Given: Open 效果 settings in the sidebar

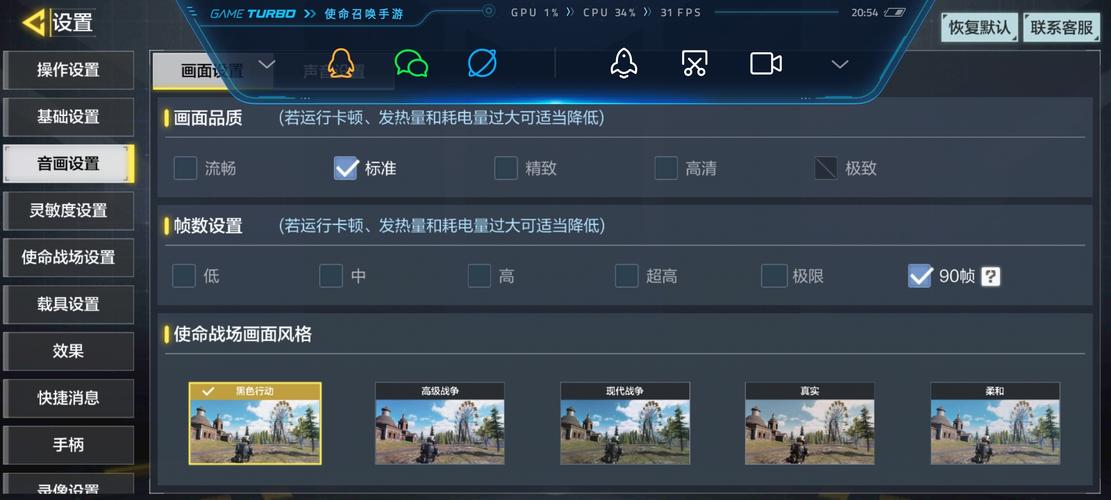Looking at the screenshot, I should (68, 351).
